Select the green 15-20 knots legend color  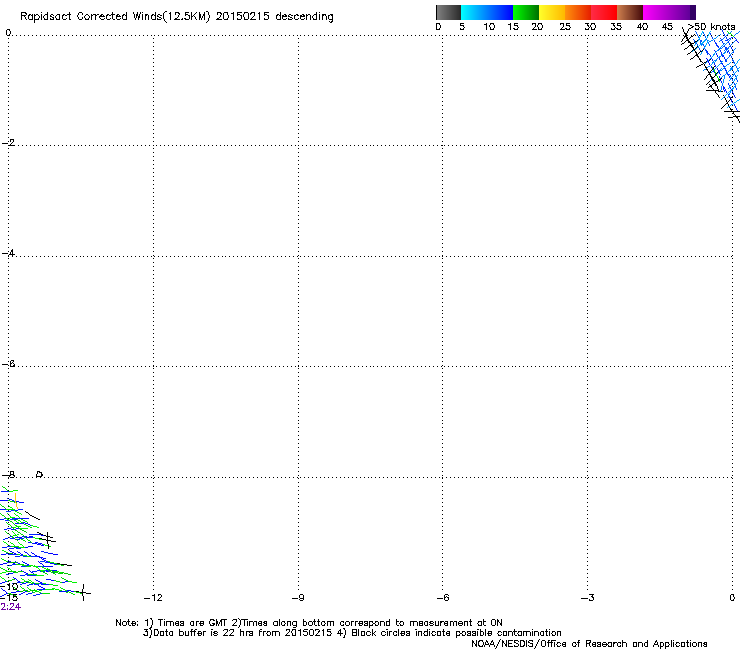526,12
